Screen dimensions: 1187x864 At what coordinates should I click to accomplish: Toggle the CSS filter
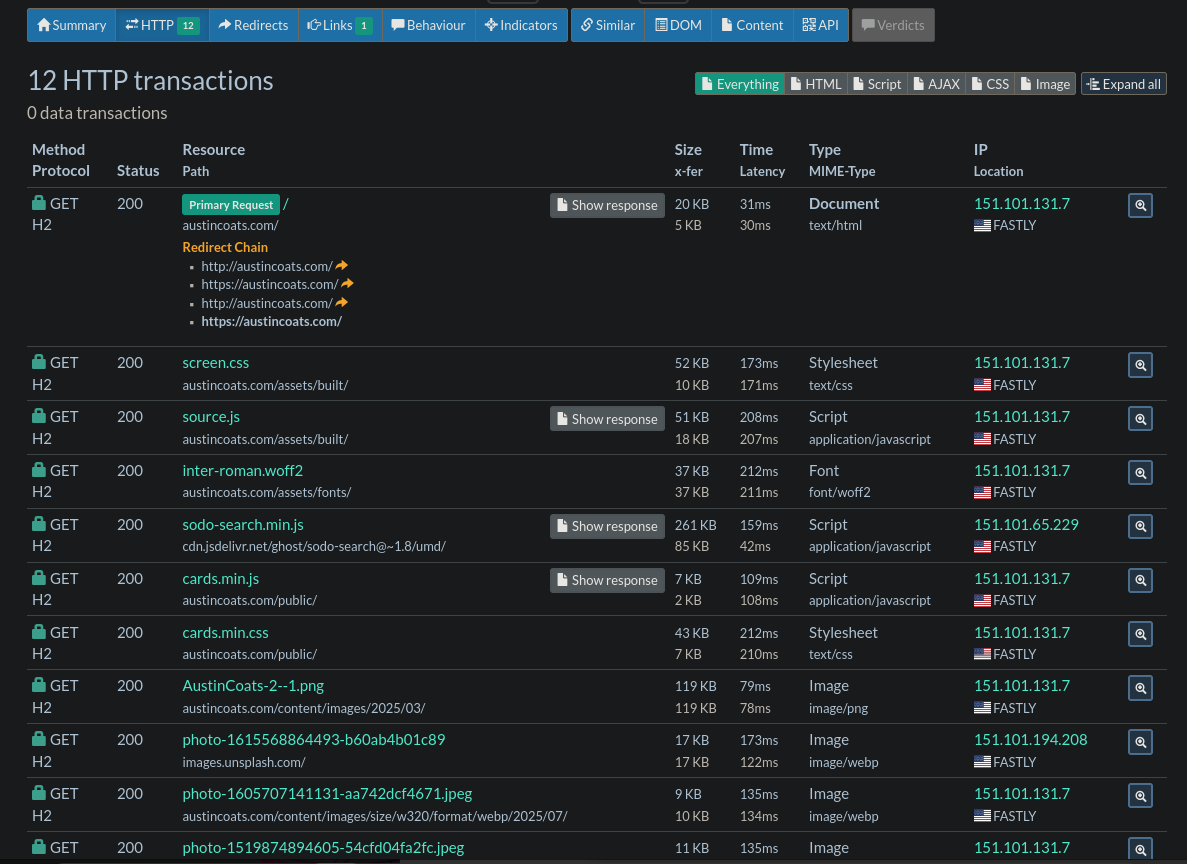point(989,84)
